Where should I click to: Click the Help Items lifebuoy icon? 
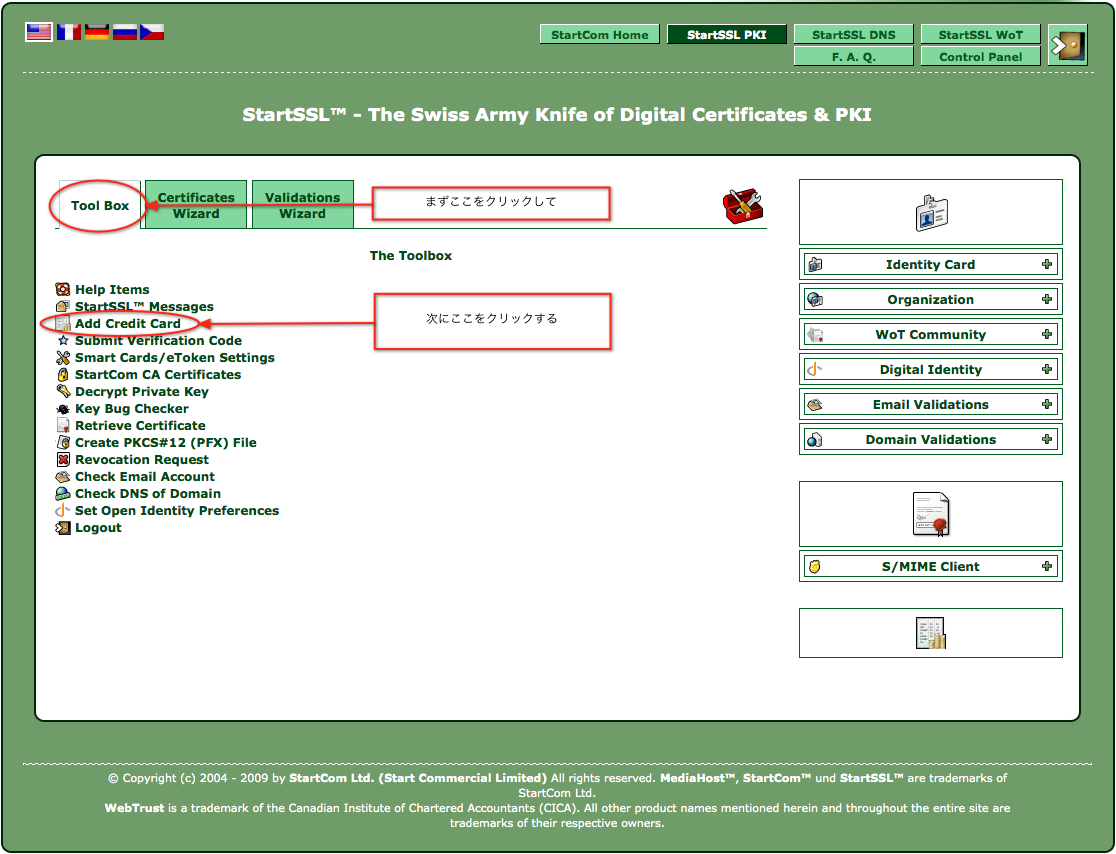[63, 289]
